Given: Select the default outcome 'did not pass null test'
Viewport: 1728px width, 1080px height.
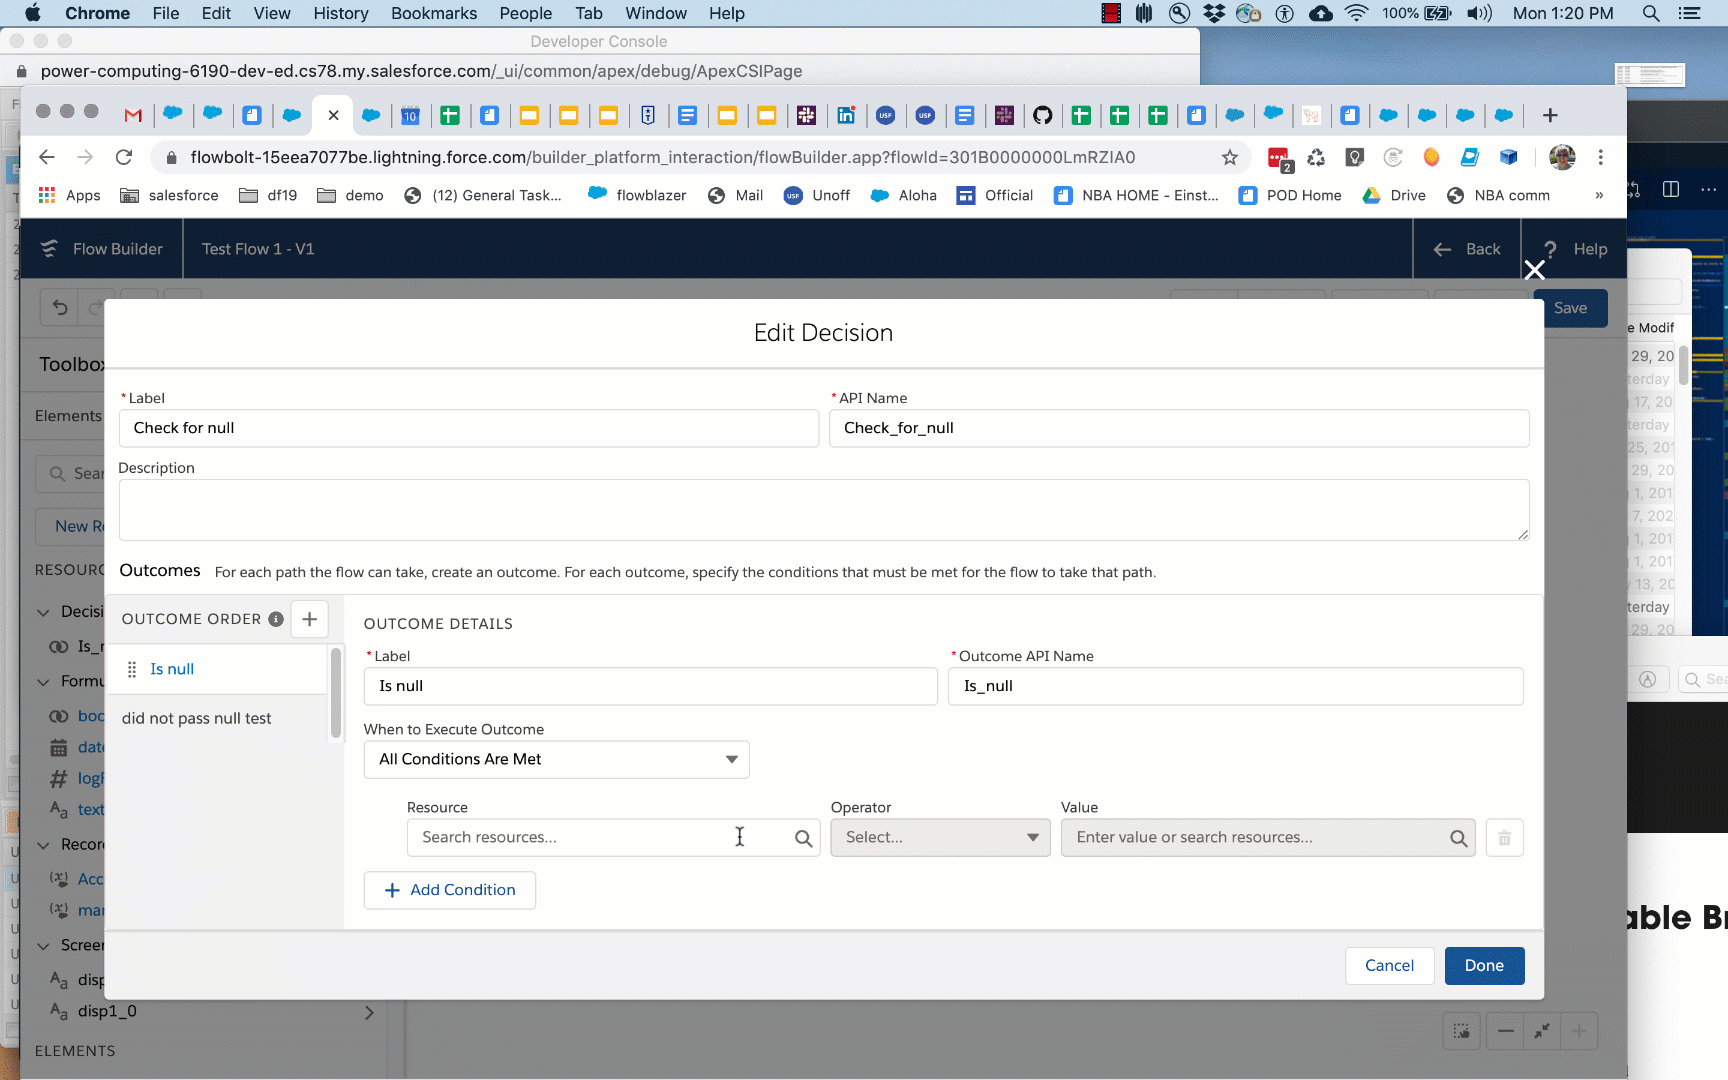Looking at the screenshot, I should click(x=197, y=718).
